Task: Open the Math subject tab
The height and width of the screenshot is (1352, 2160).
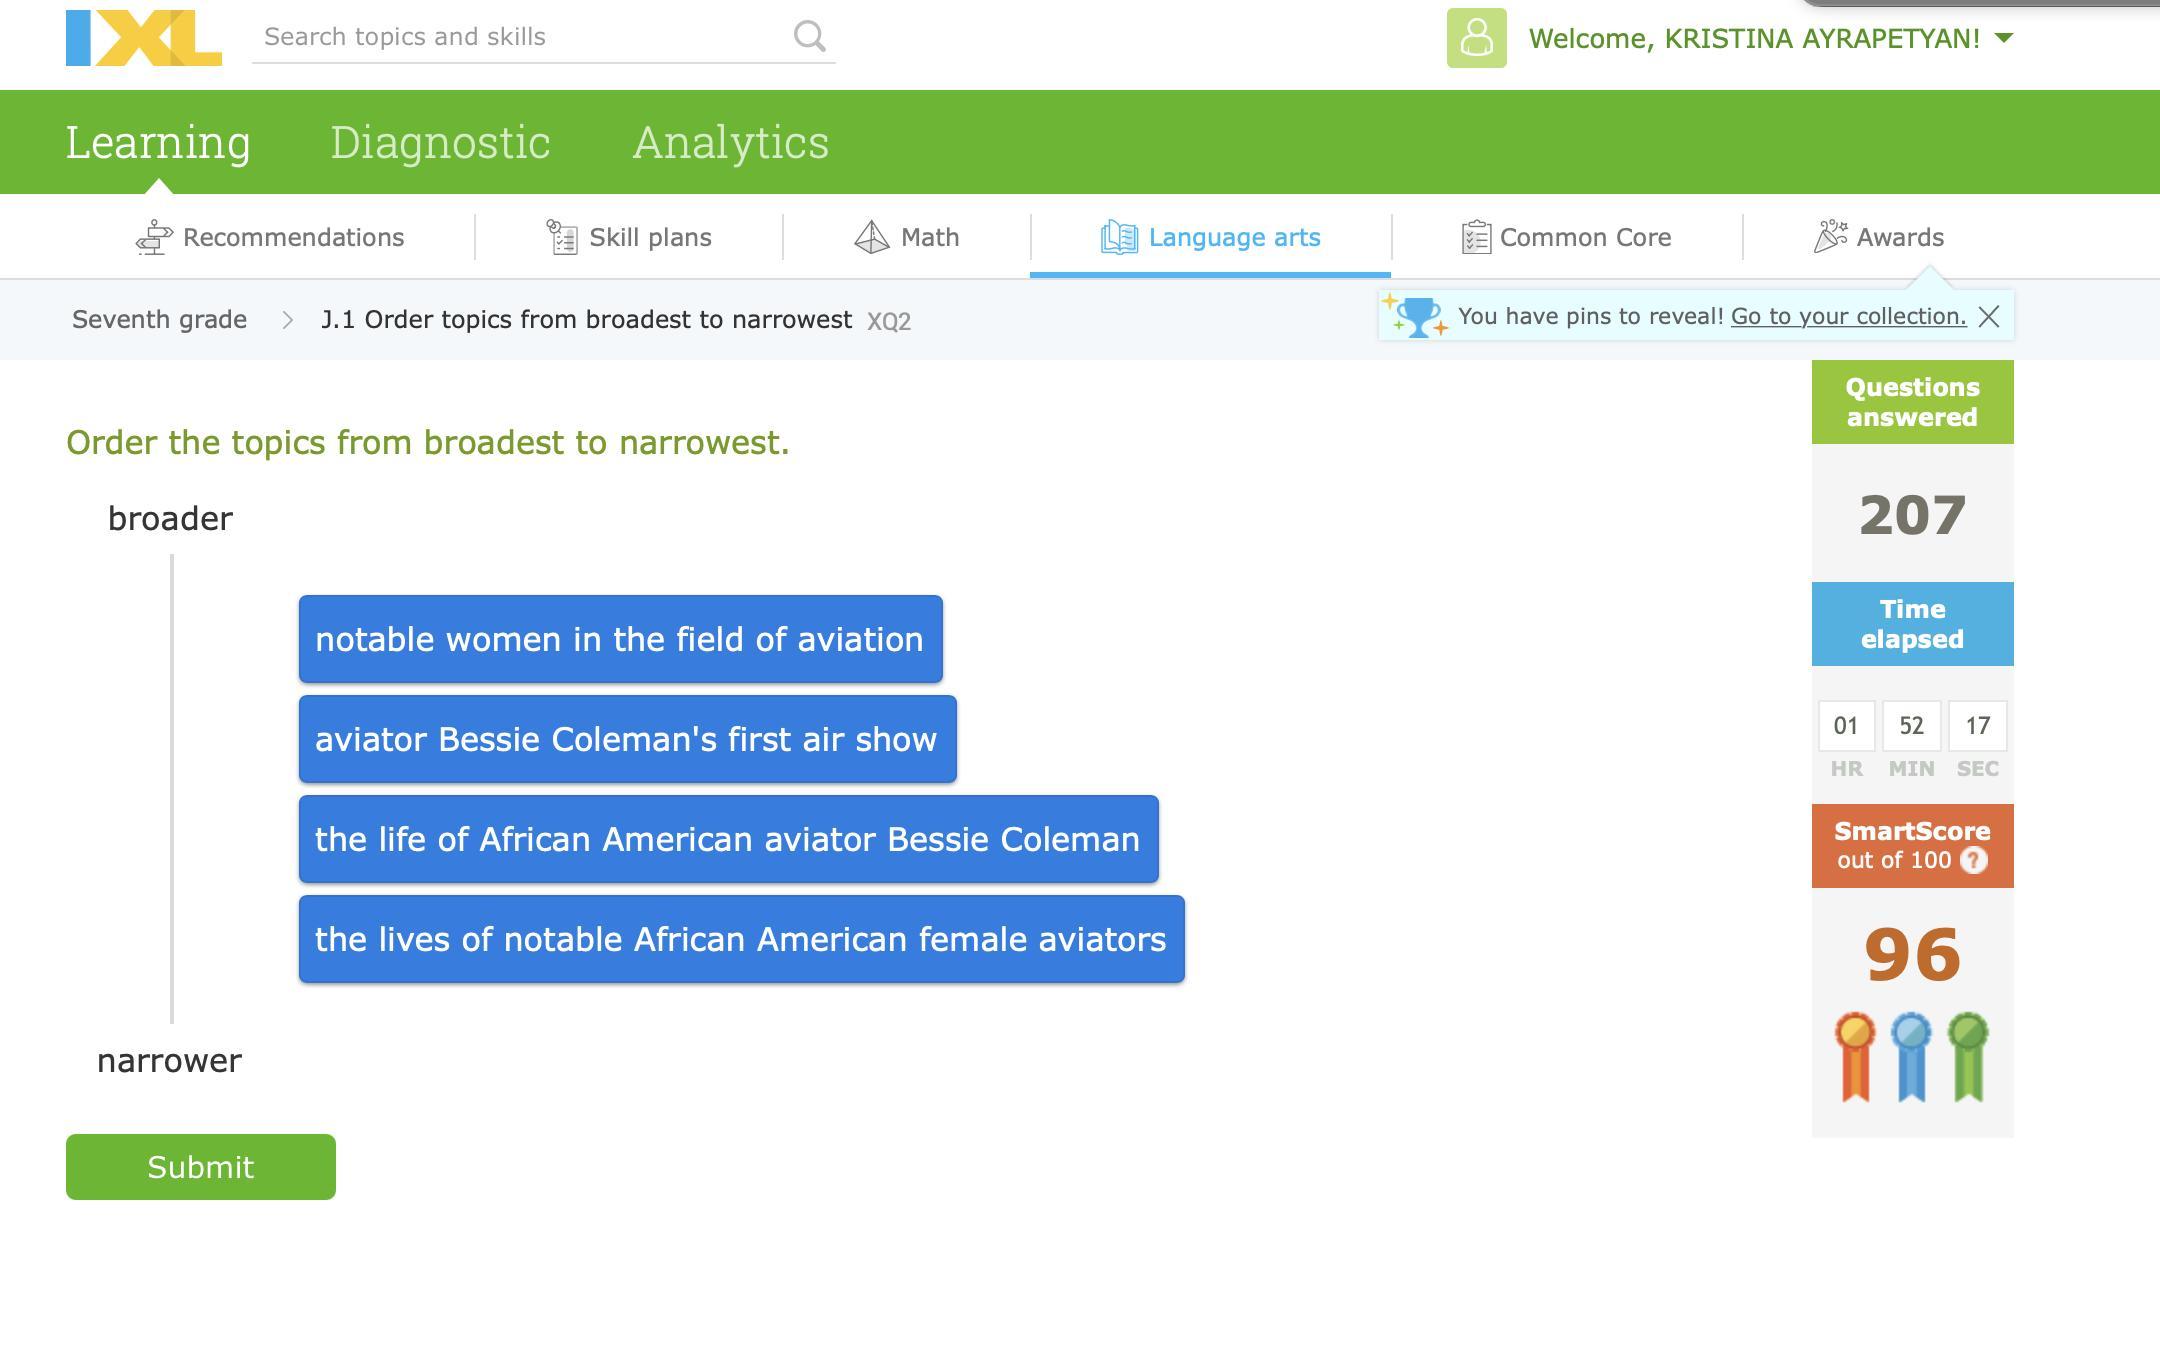Action: pos(907,237)
